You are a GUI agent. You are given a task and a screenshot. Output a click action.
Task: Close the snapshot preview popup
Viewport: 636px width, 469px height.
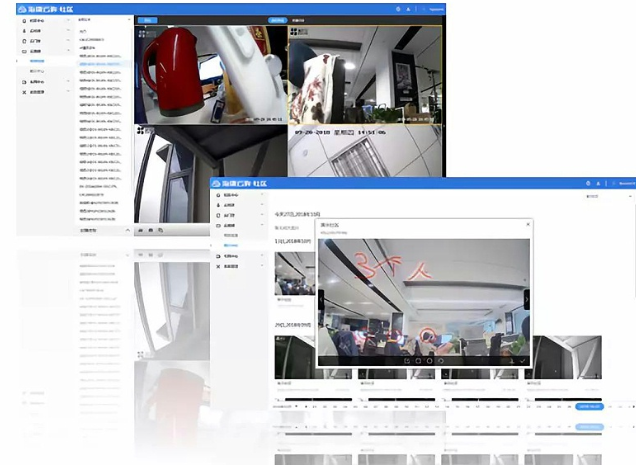[x=527, y=227]
